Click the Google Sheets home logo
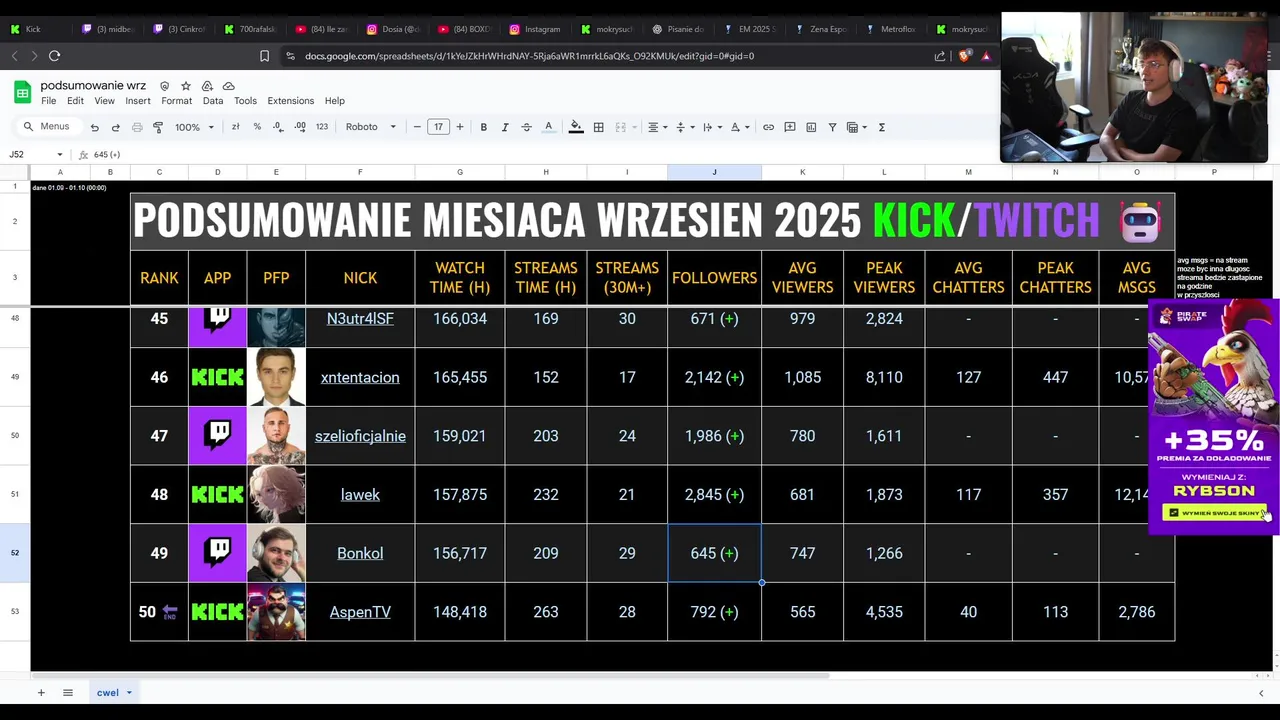This screenshot has width=1280, height=720. [22, 93]
